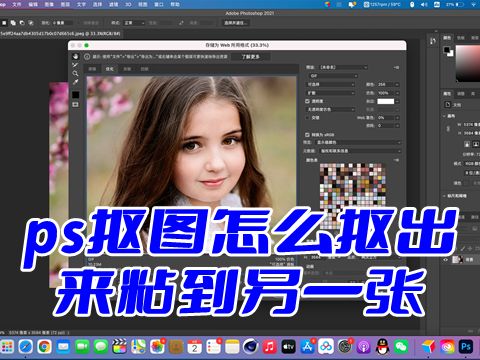
Task: Open Final Cut Pro from the Dock
Action: pyautogui.click(x=119, y=347)
